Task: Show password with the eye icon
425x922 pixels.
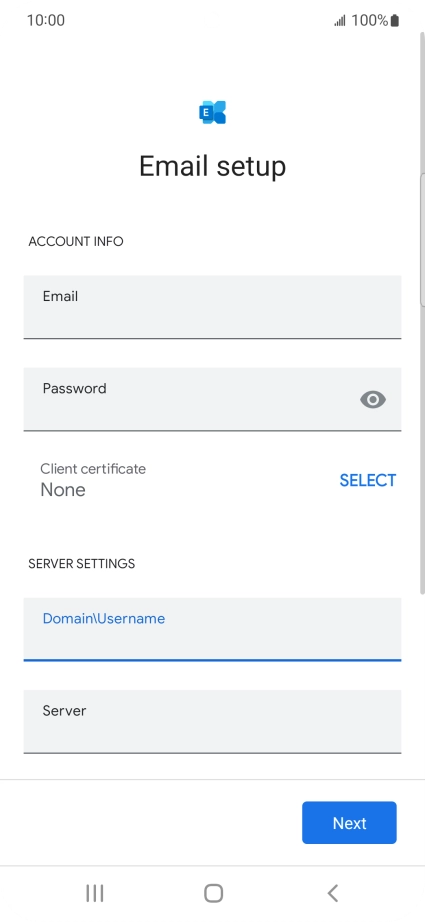Action: coord(373,400)
